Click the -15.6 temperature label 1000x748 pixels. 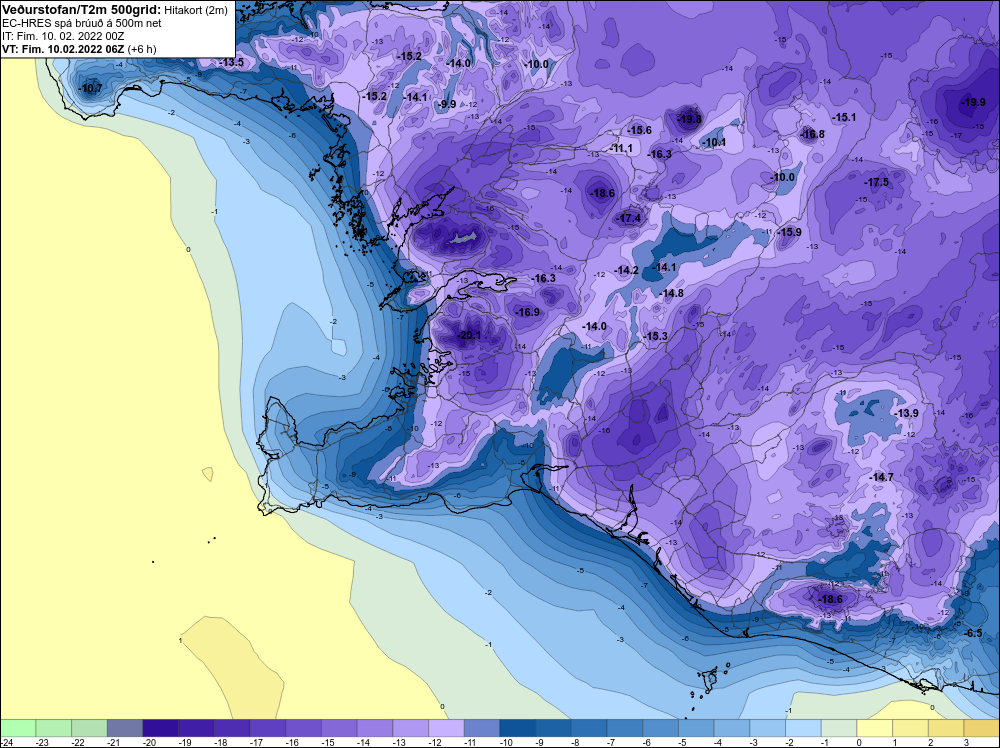tap(640, 130)
